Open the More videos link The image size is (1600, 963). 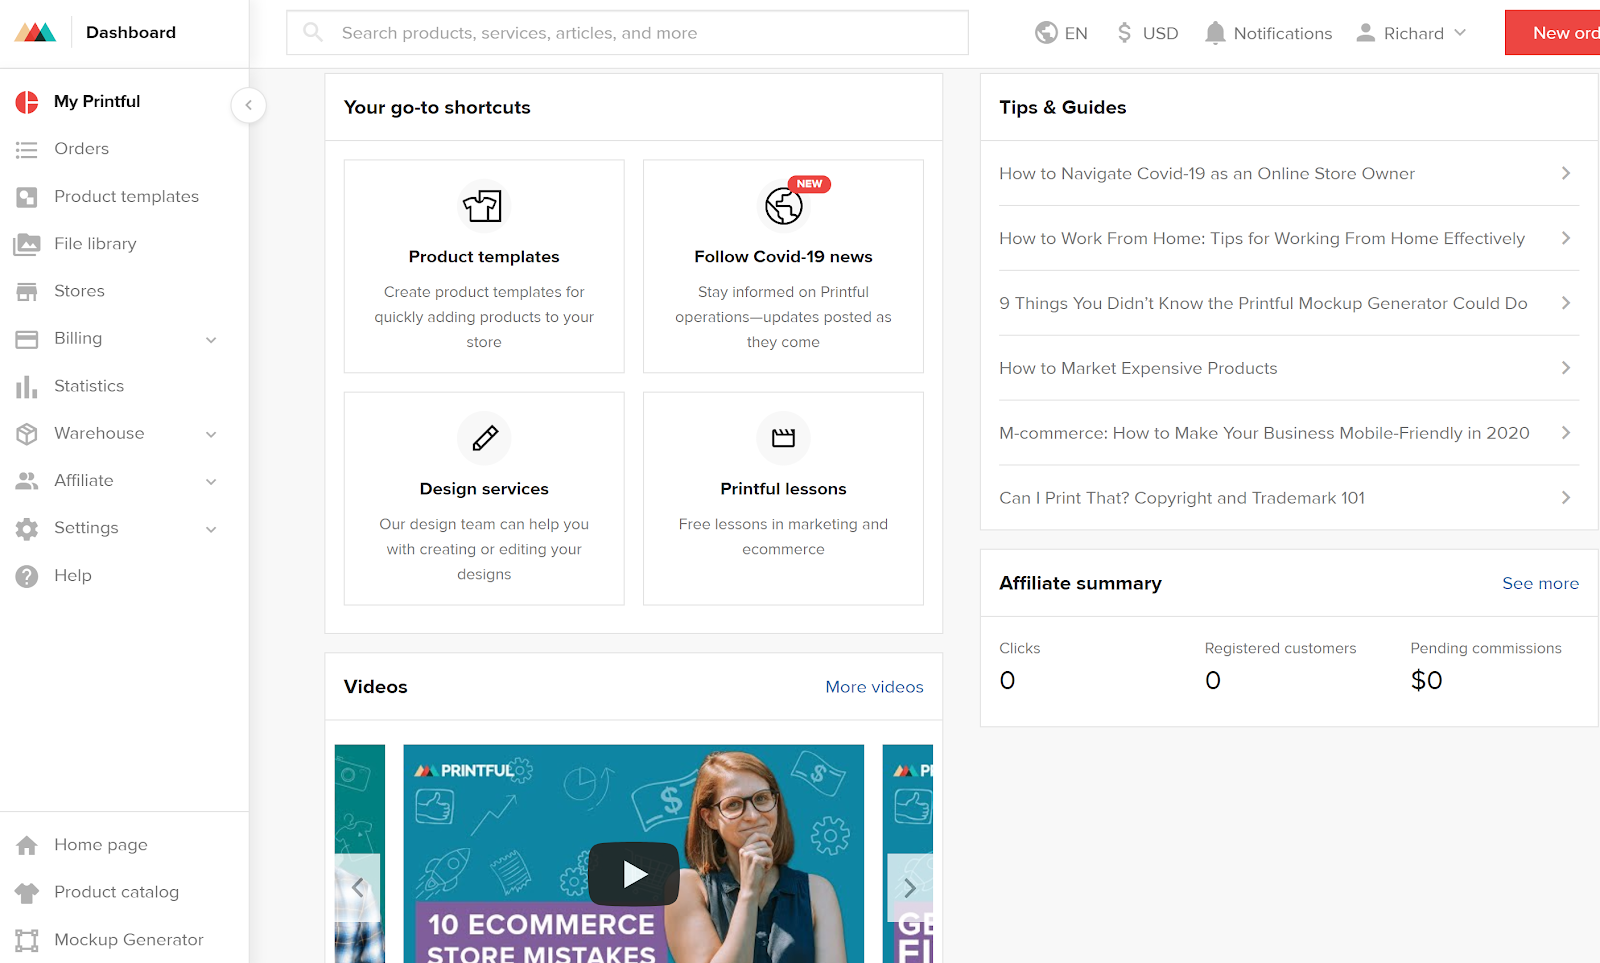[874, 687]
